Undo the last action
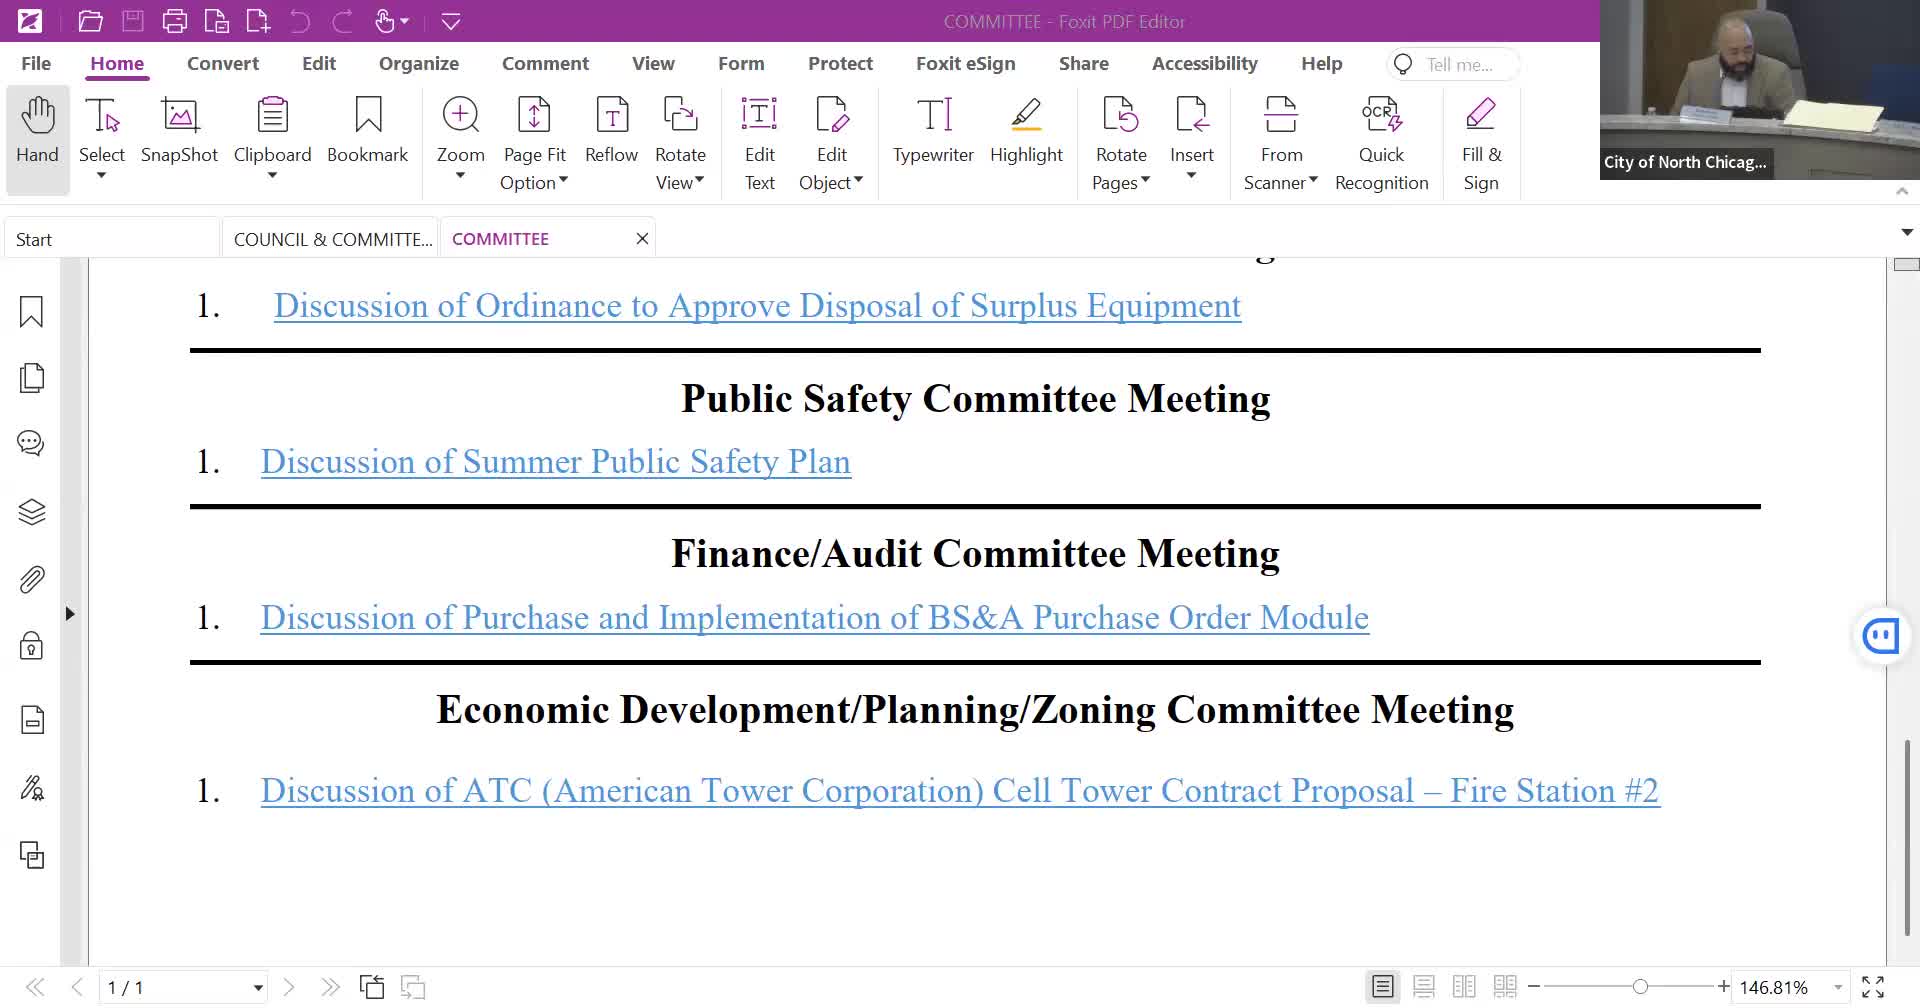The image size is (1920, 1008). 300,21
